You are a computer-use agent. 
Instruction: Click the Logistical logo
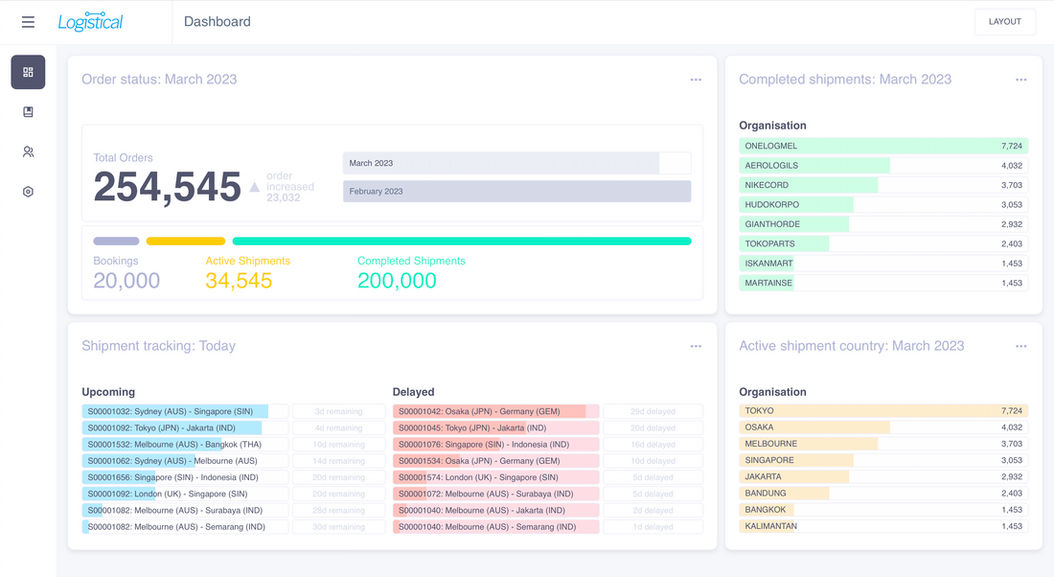90,22
